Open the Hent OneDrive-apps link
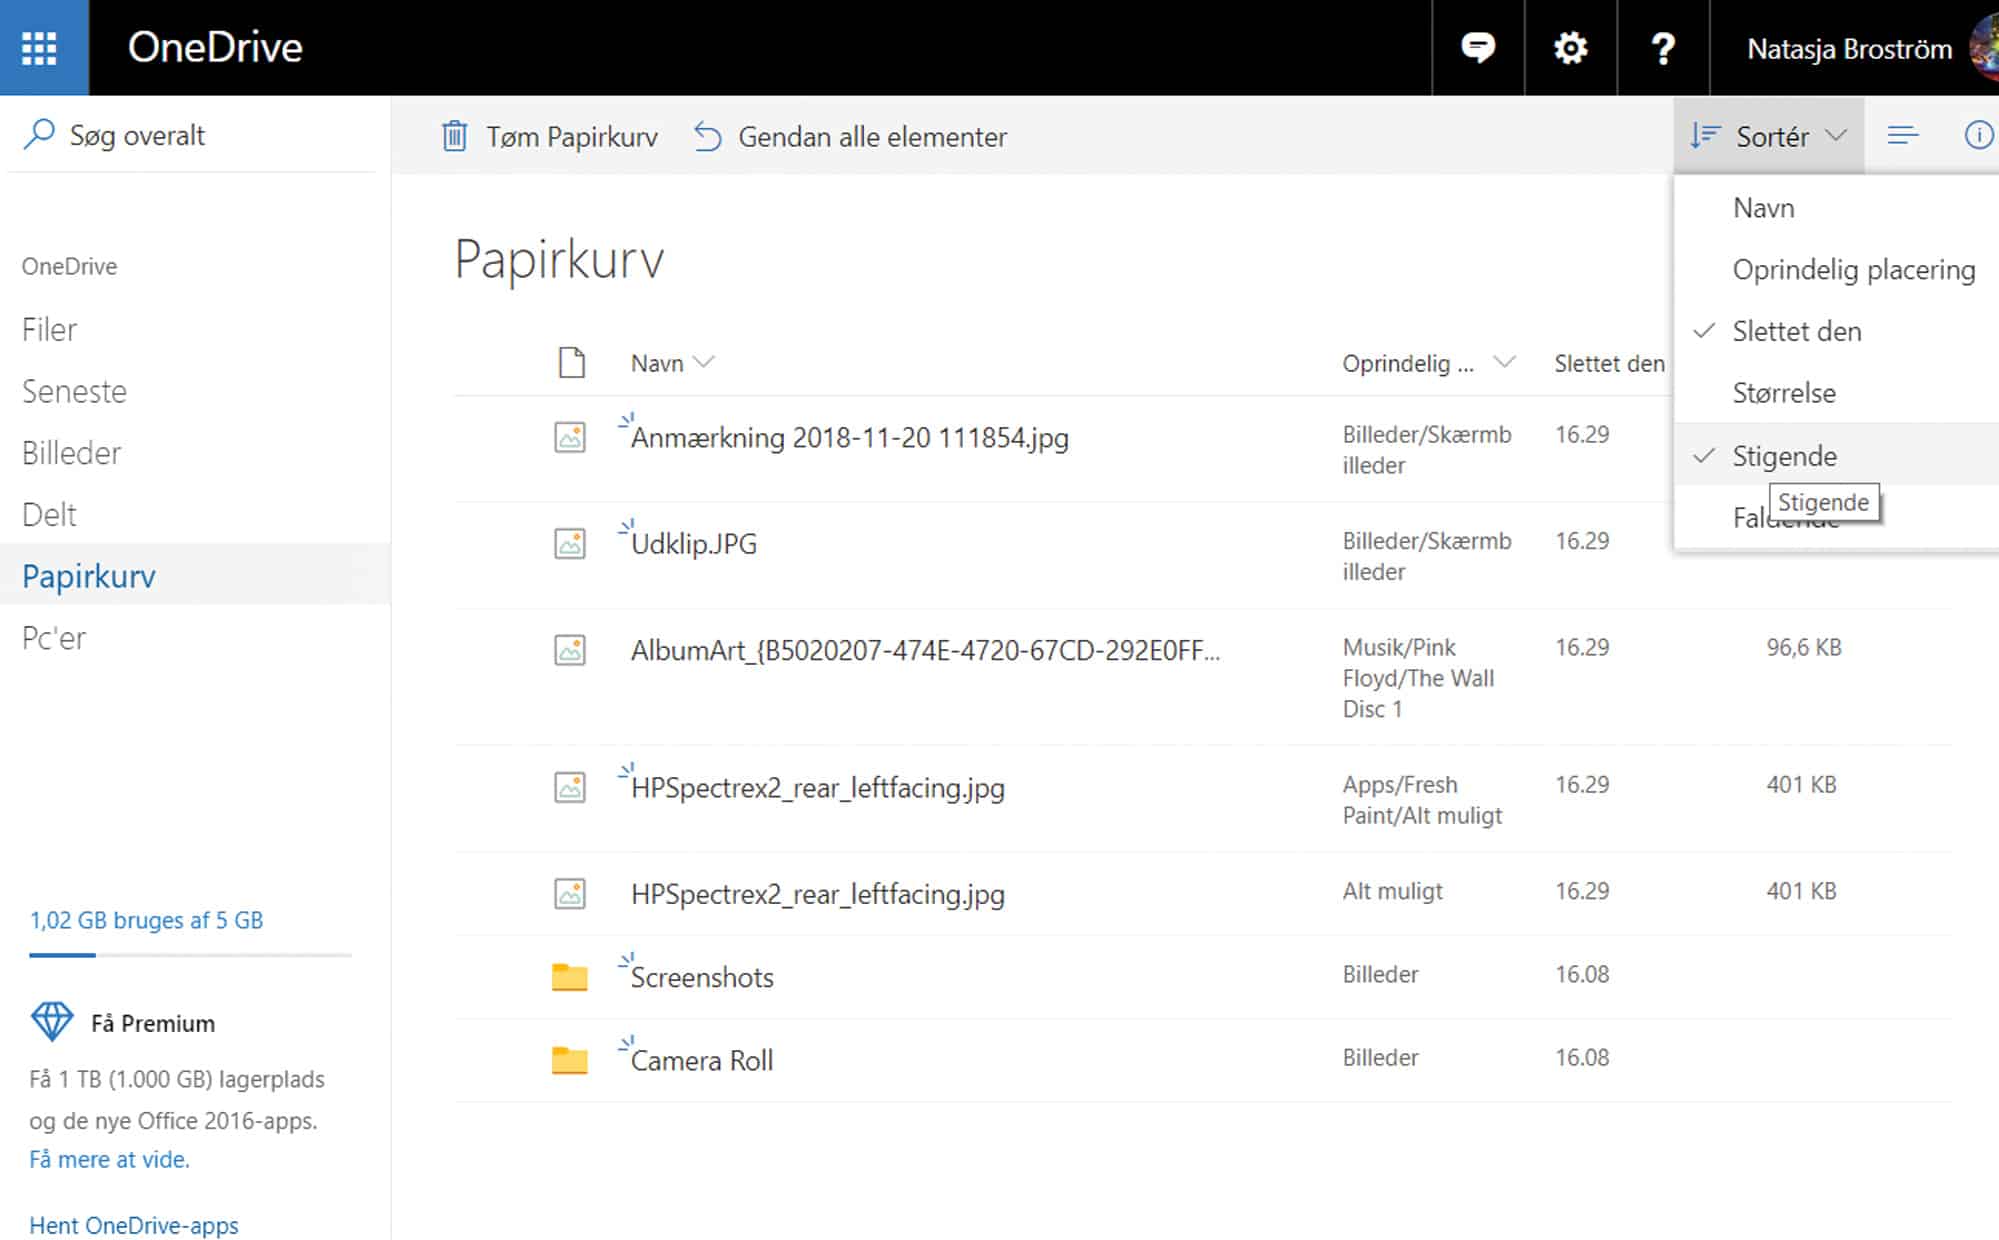 (134, 1225)
